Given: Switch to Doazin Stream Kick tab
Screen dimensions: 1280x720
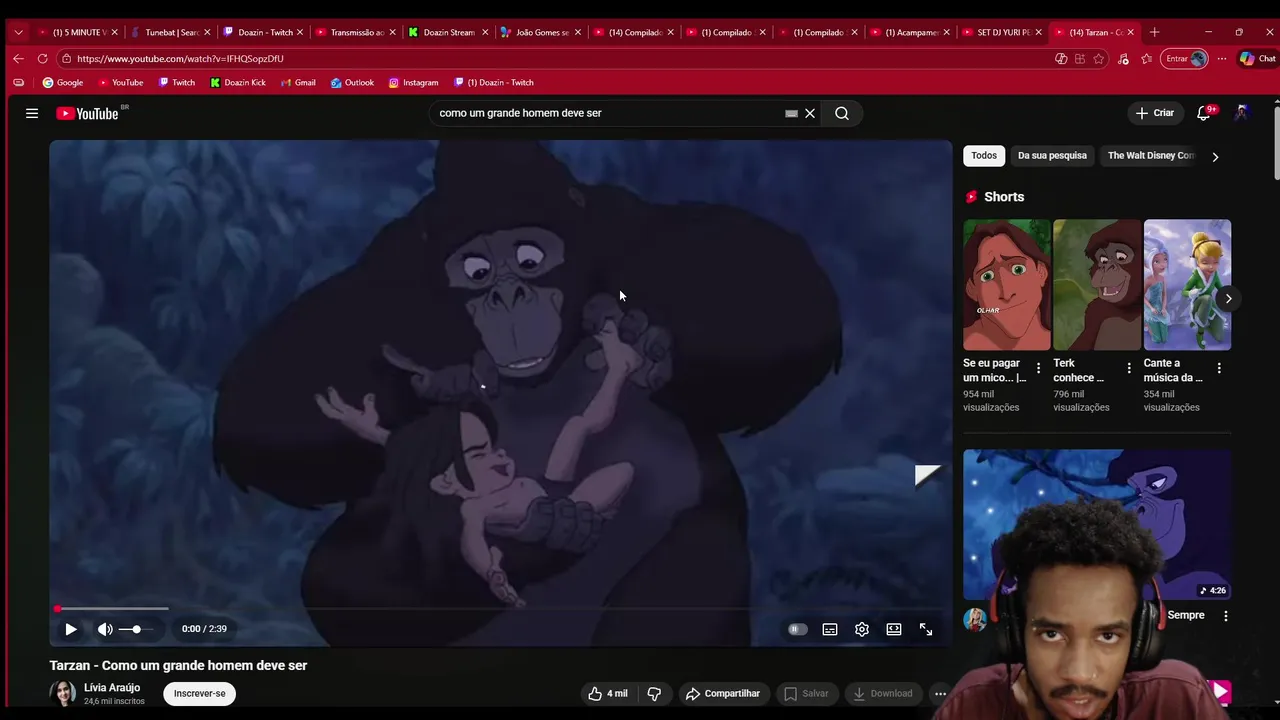Looking at the screenshot, I should click(x=447, y=32).
